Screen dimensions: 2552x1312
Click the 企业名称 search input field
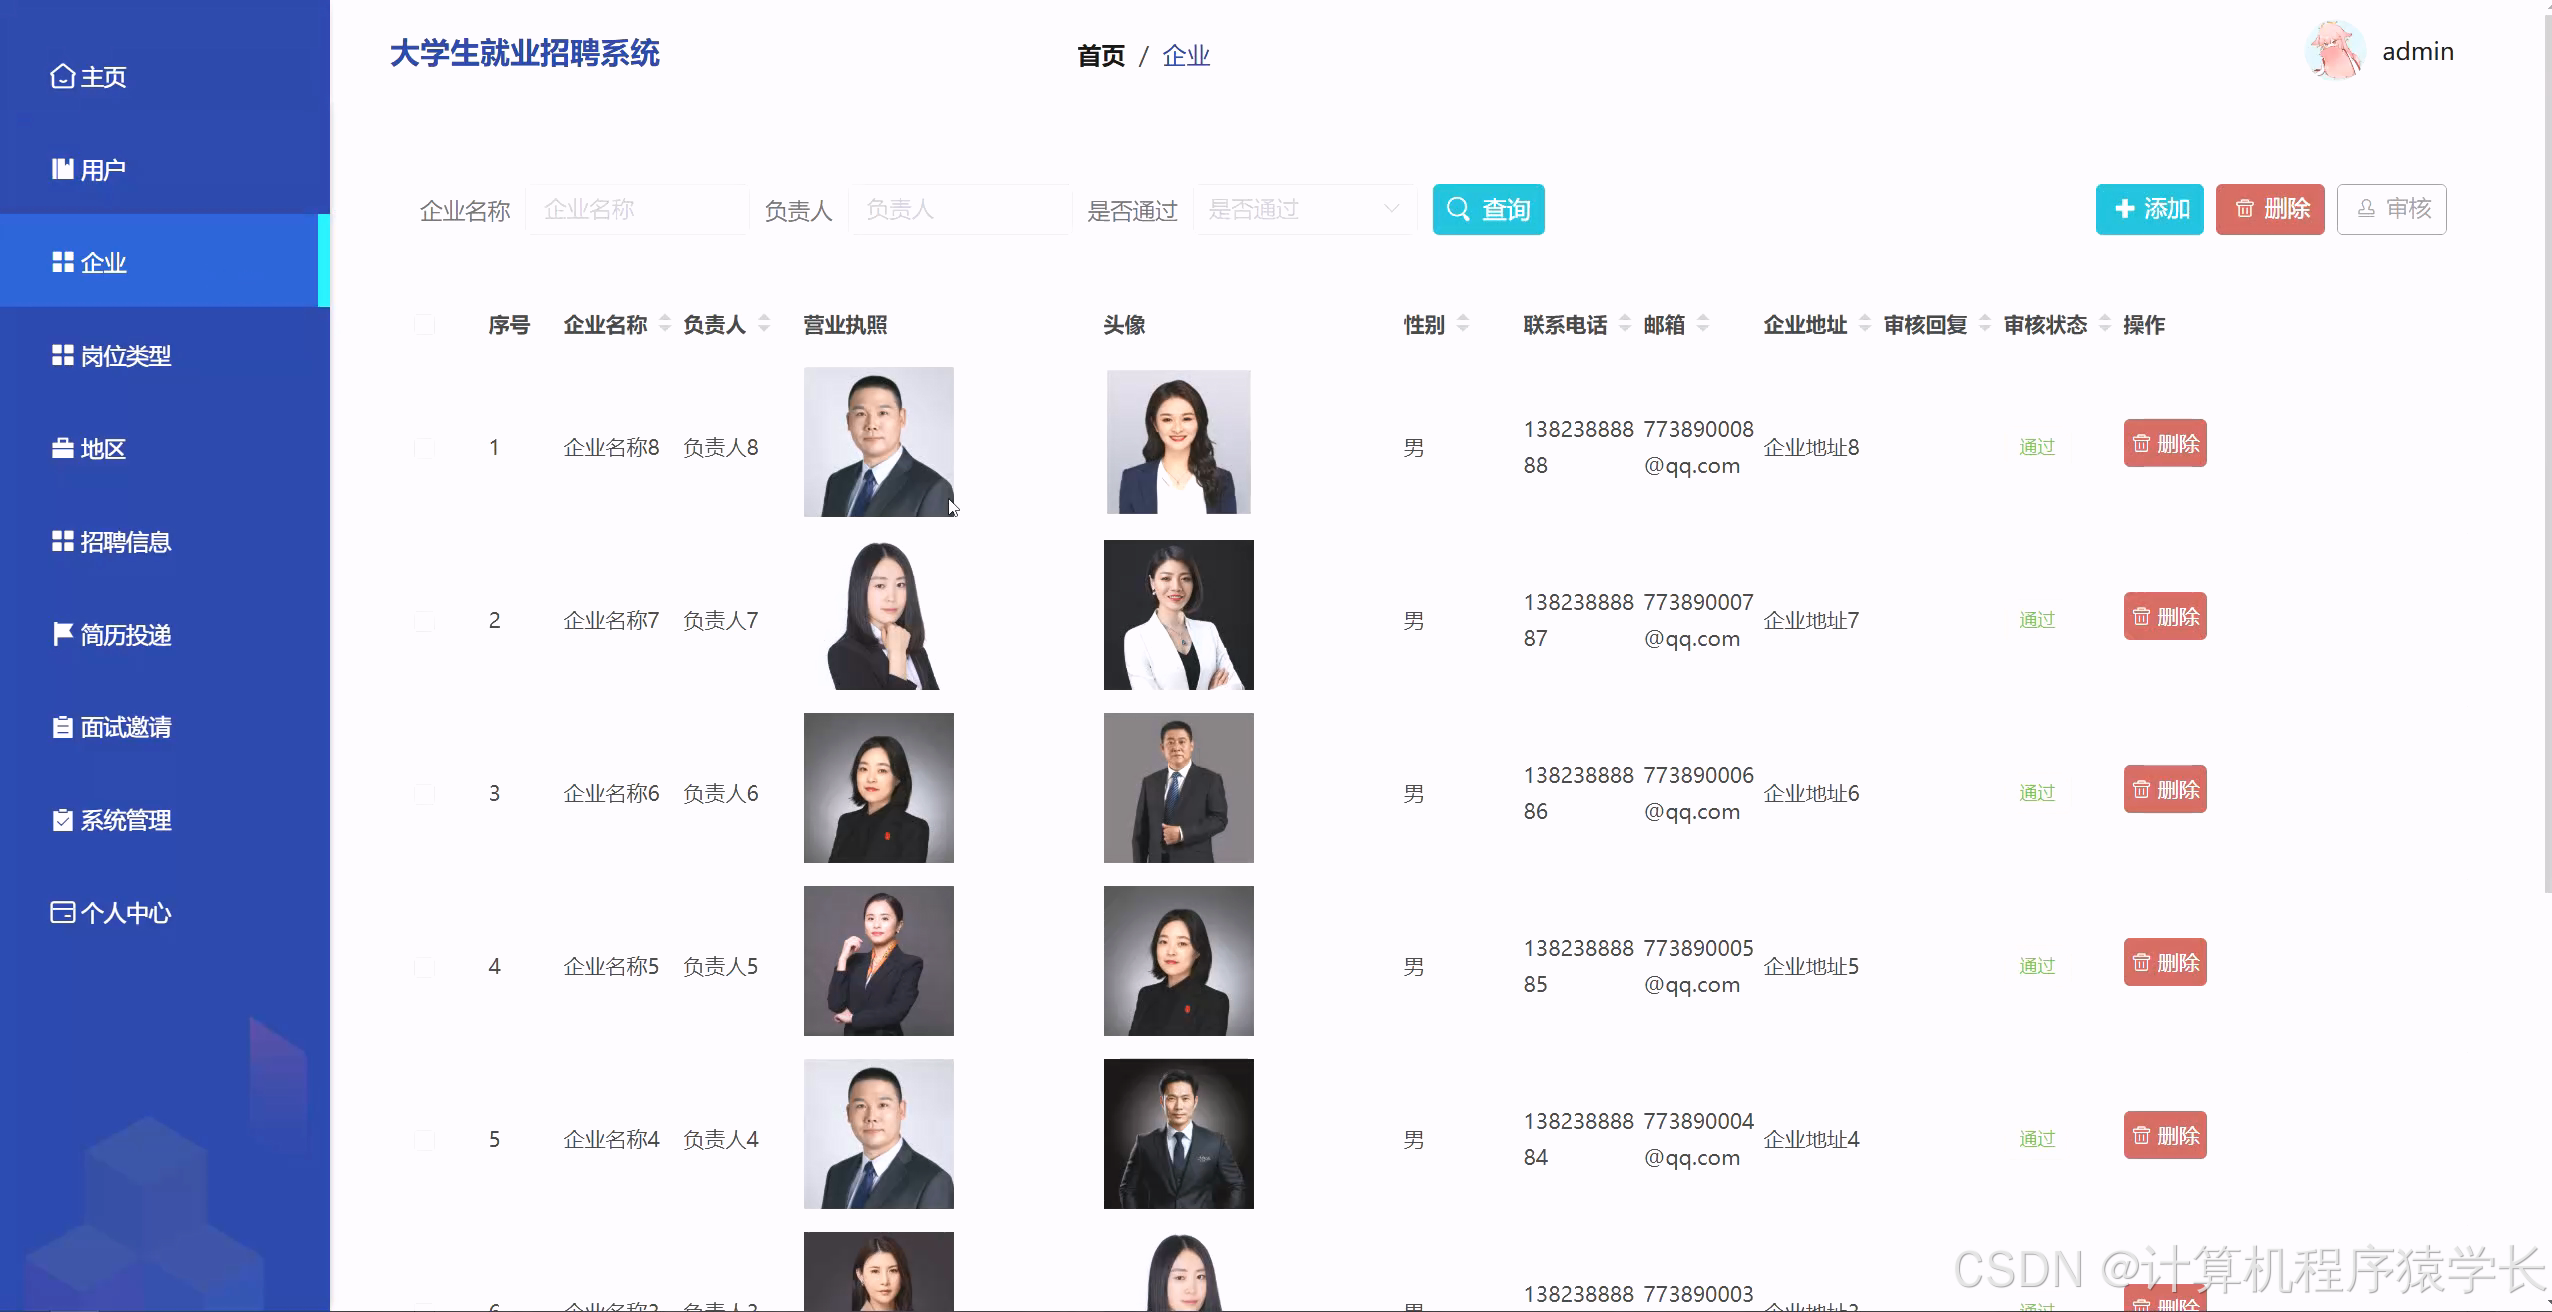pos(636,209)
